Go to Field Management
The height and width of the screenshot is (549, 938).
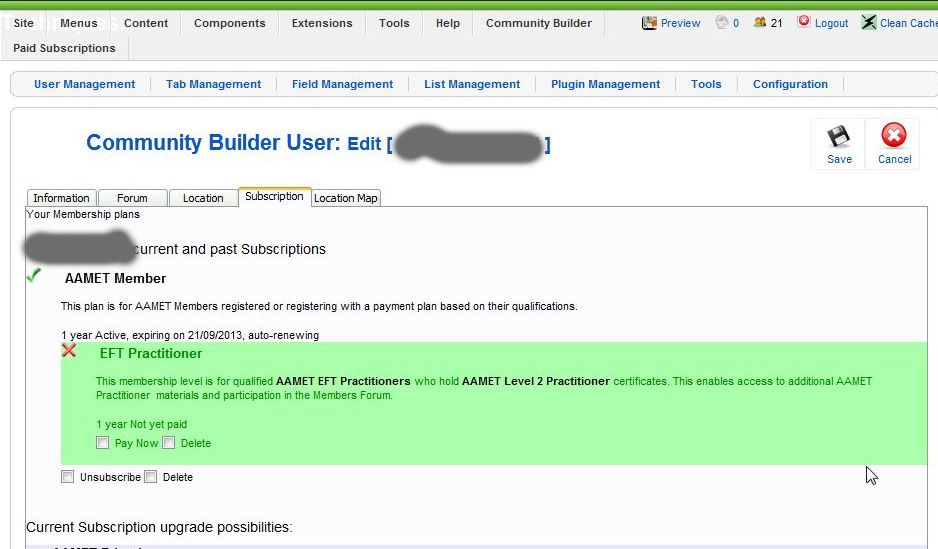coord(342,84)
